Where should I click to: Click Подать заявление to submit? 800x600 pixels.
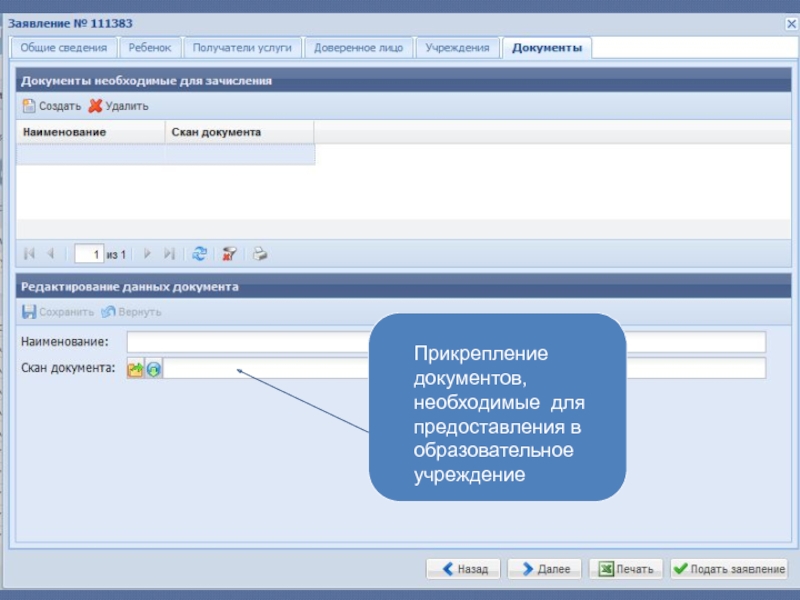coord(729,569)
